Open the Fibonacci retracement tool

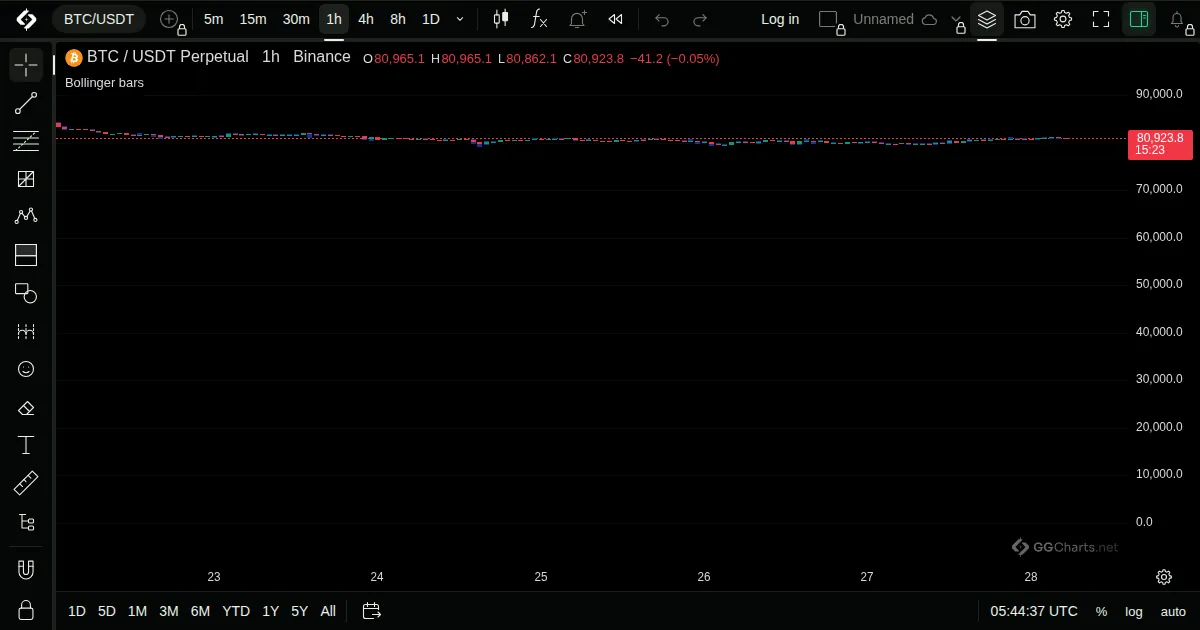(26, 141)
